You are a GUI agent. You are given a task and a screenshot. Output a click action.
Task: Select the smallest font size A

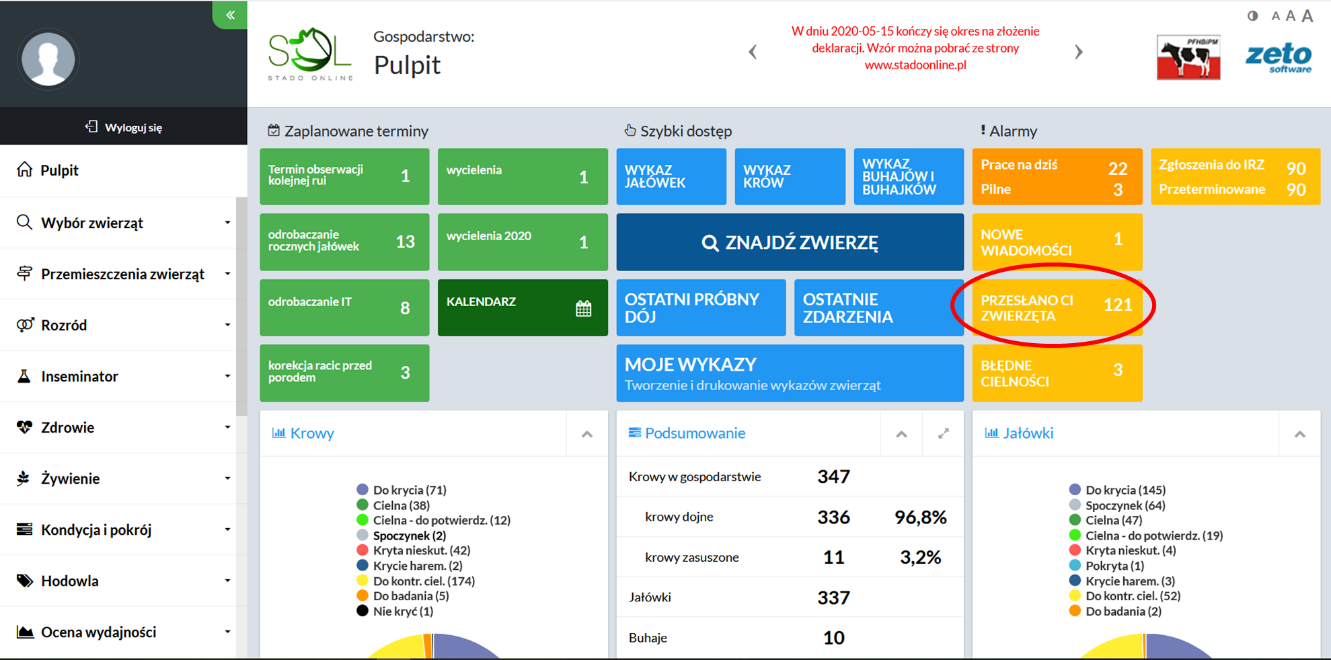(1276, 16)
